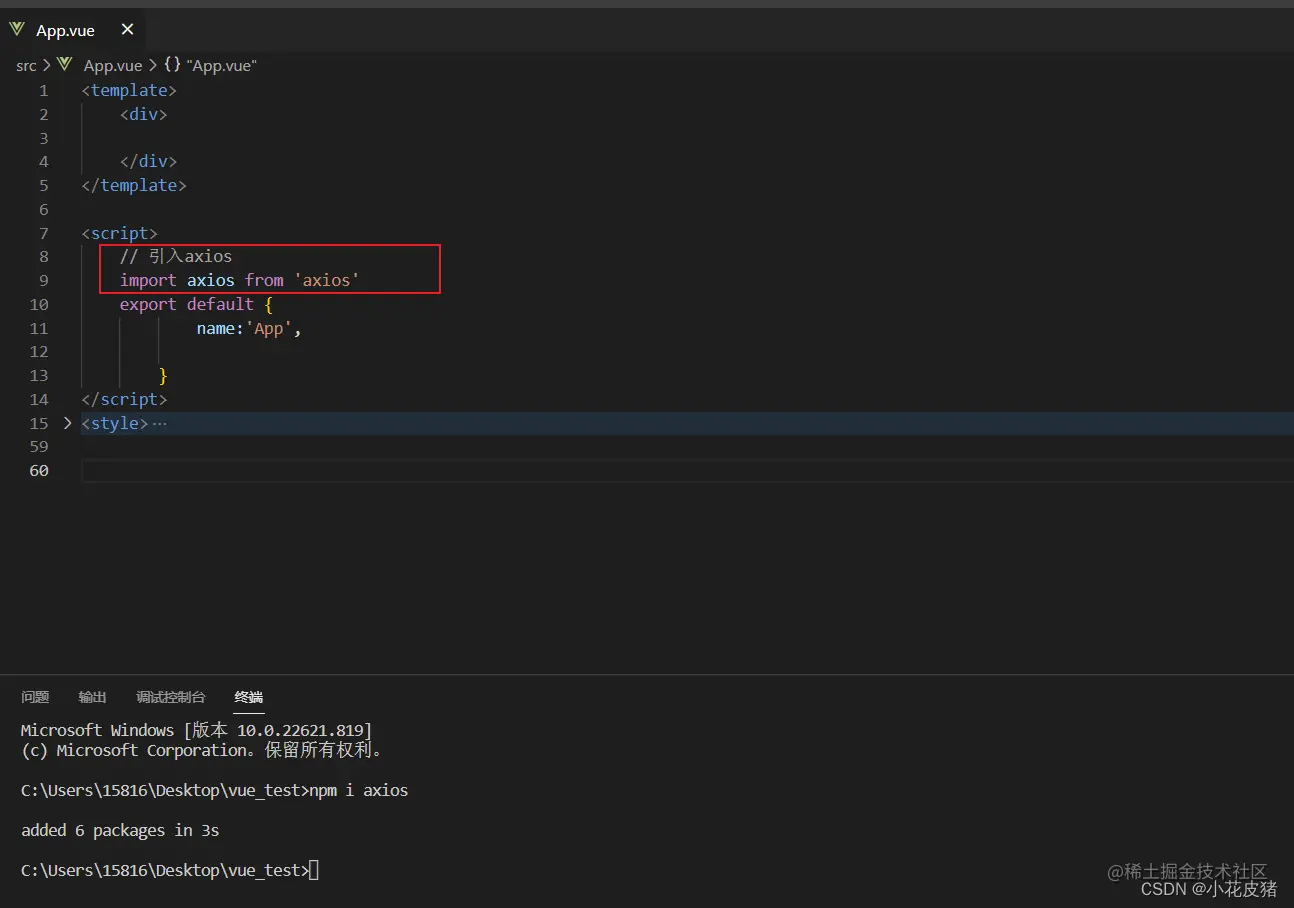Image resolution: width=1294 pixels, height=908 pixels.
Task: Expand the folded style block on line 15
Action: 67,423
